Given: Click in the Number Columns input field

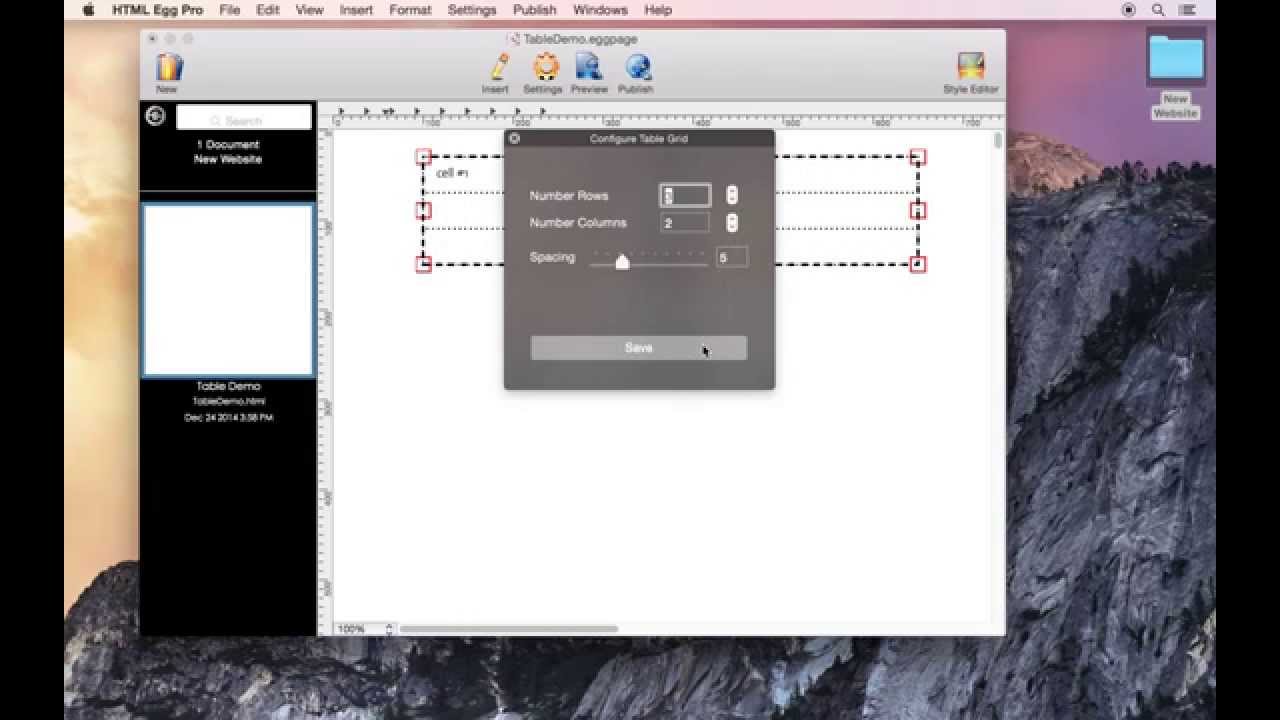Looking at the screenshot, I should click(x=685, y=222).
